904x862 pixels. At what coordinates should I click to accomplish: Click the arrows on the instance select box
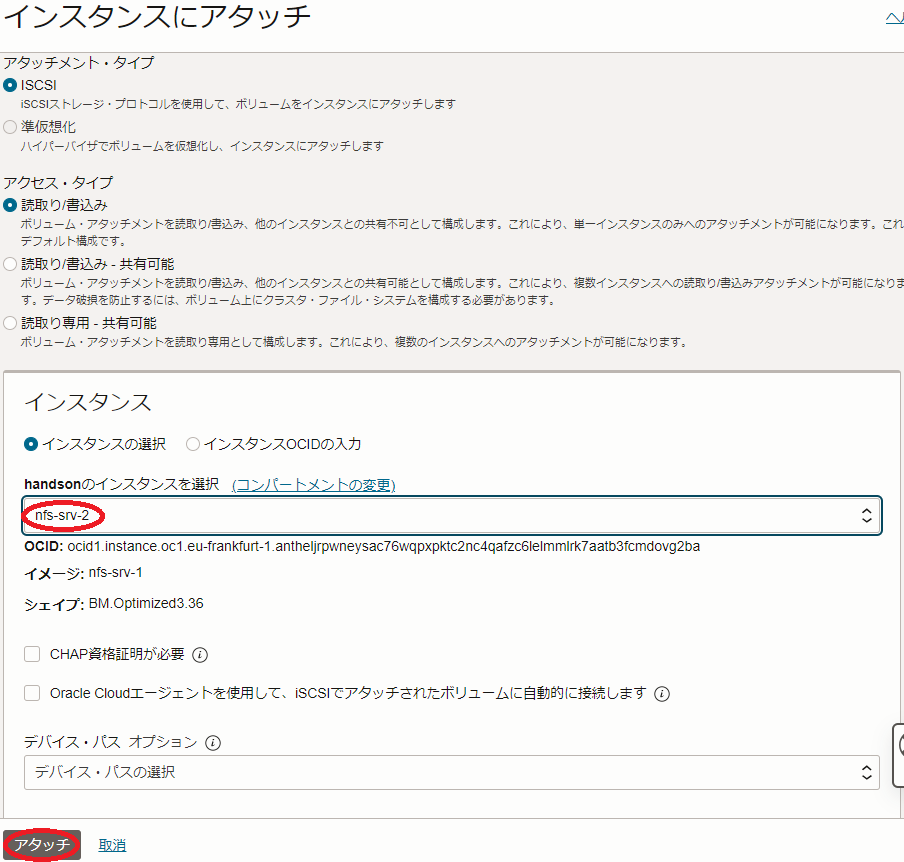coord(866,516)
